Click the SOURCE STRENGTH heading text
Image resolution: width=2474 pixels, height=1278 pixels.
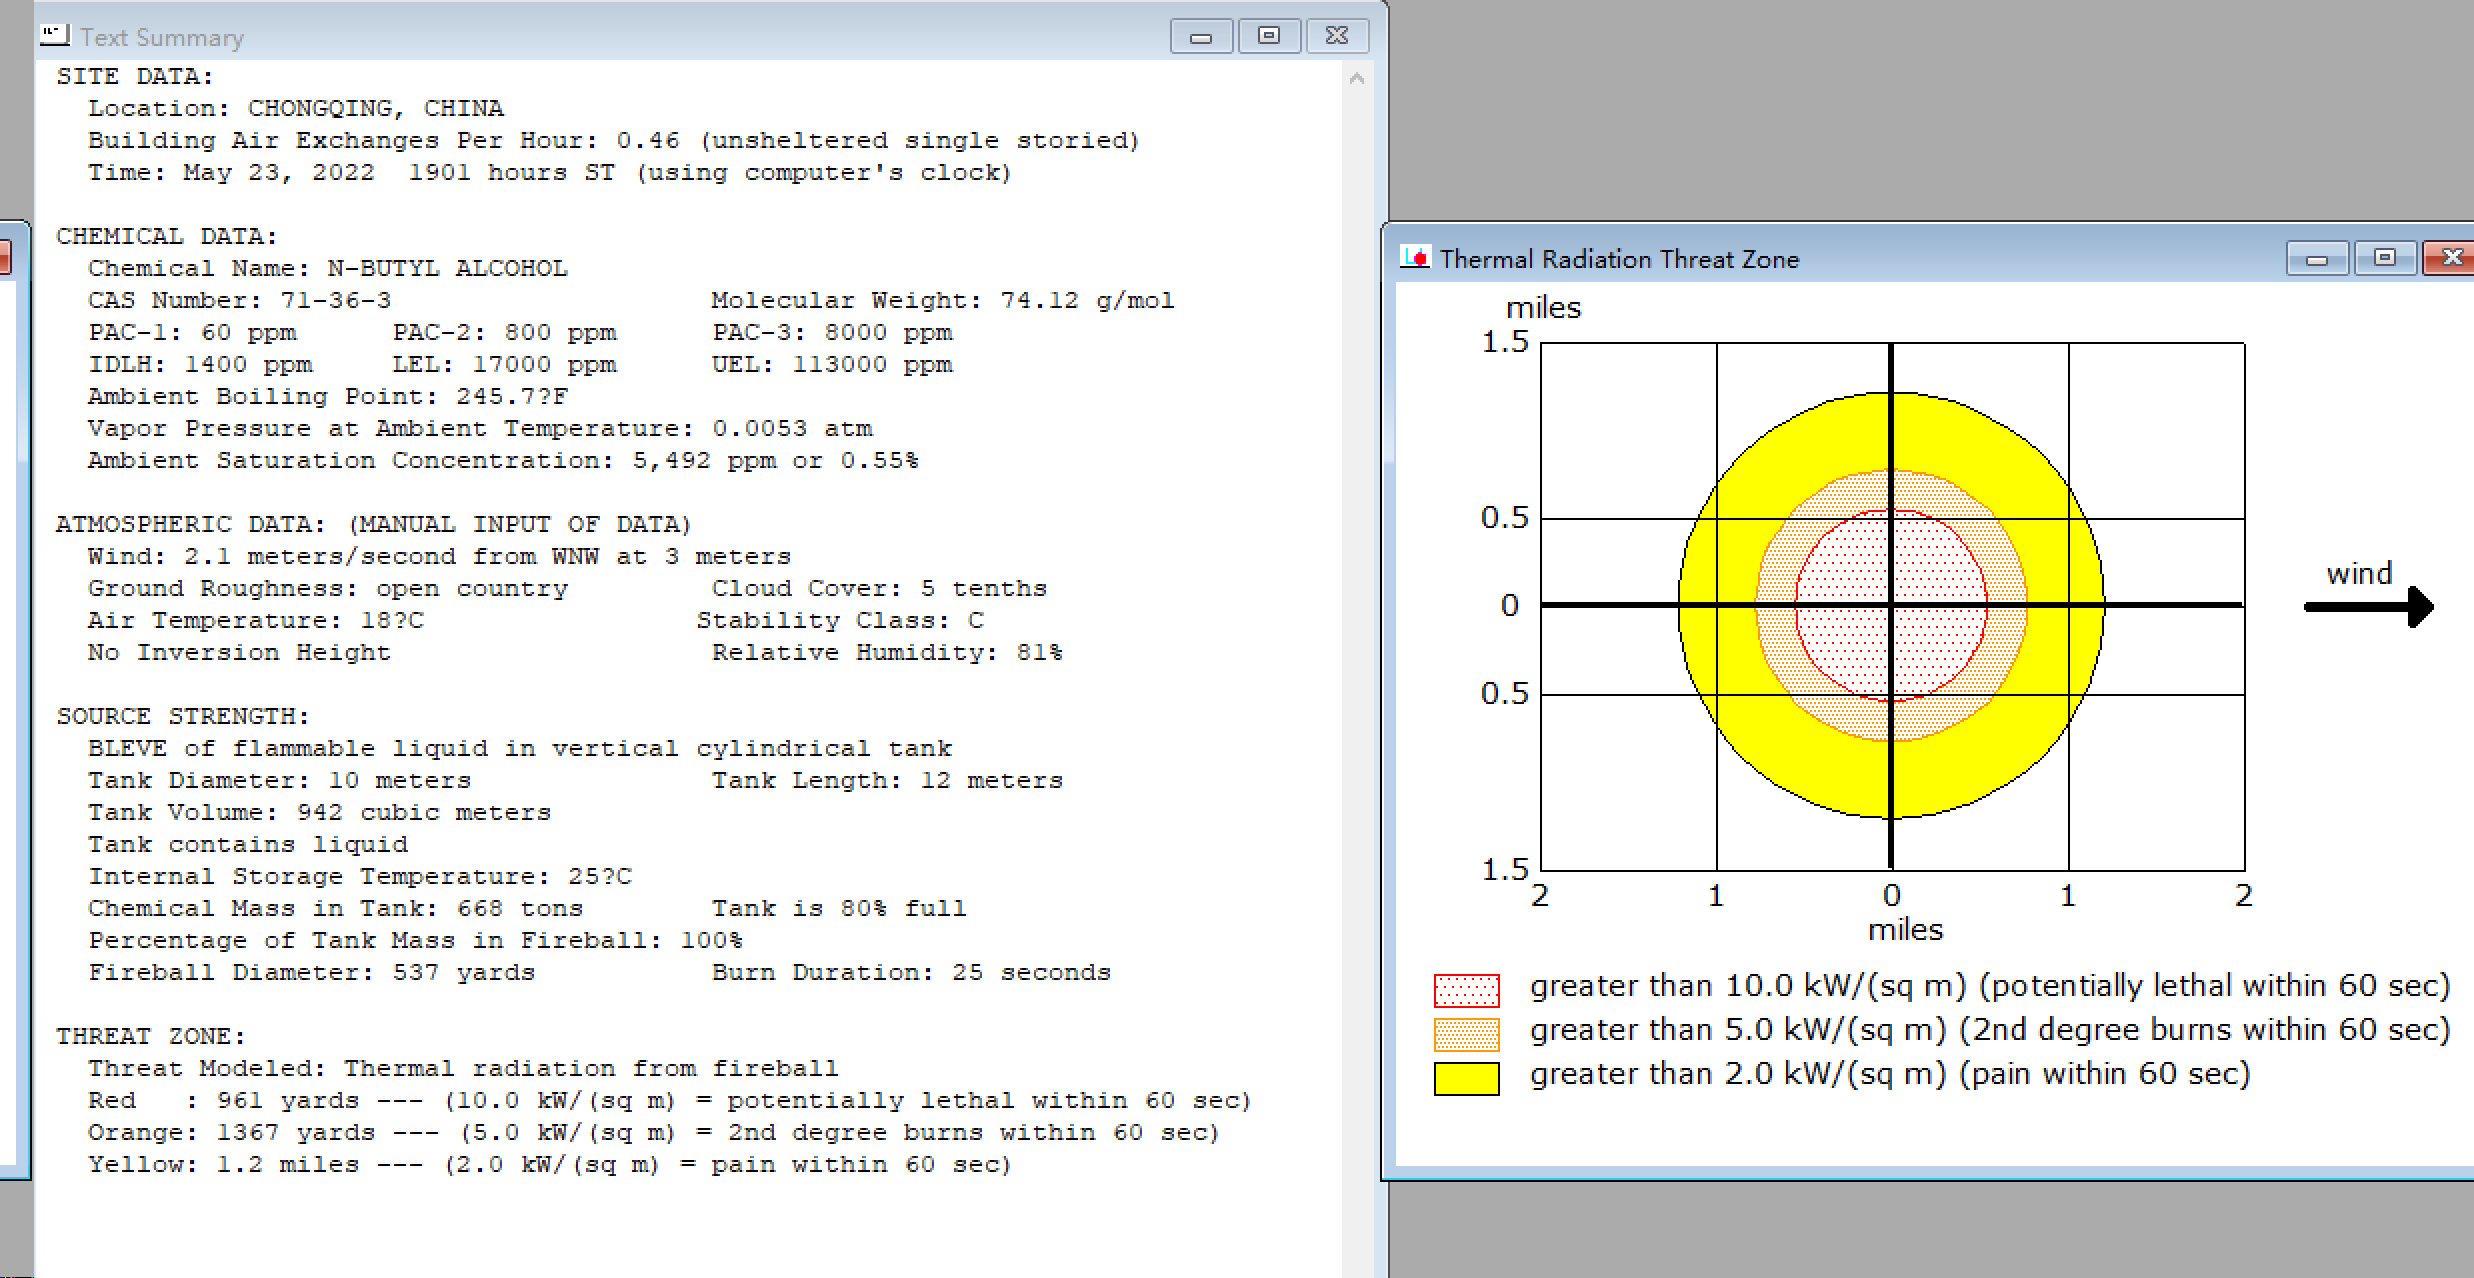183,716
